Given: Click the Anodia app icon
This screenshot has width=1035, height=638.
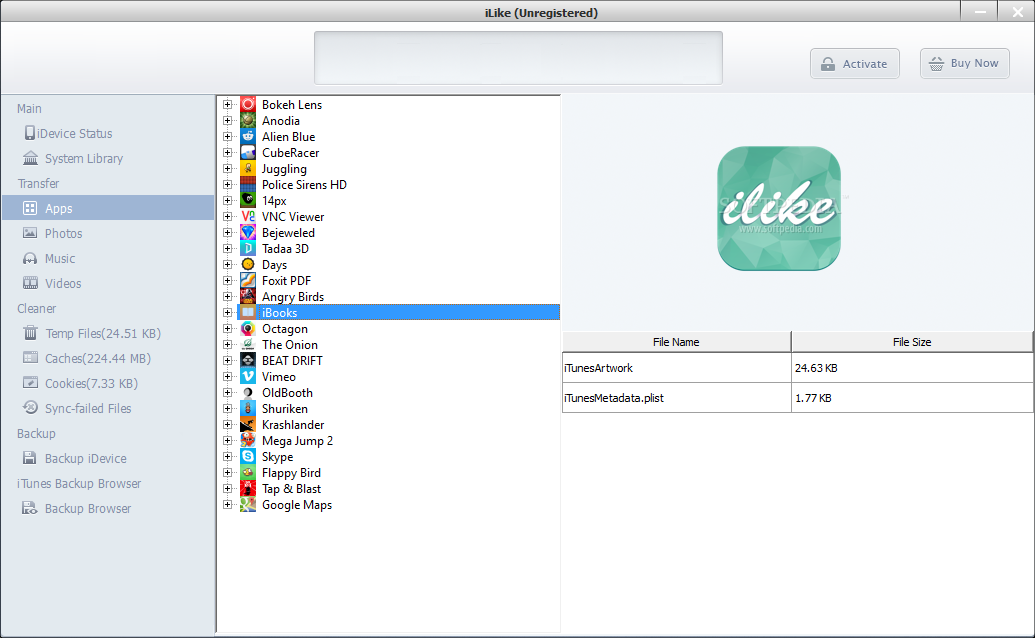Looking at the screenshot, I should coord(248,121).
